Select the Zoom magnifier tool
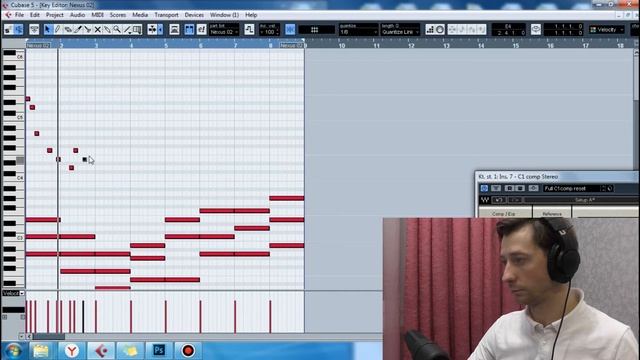640x360 pixels. point(117,29)
